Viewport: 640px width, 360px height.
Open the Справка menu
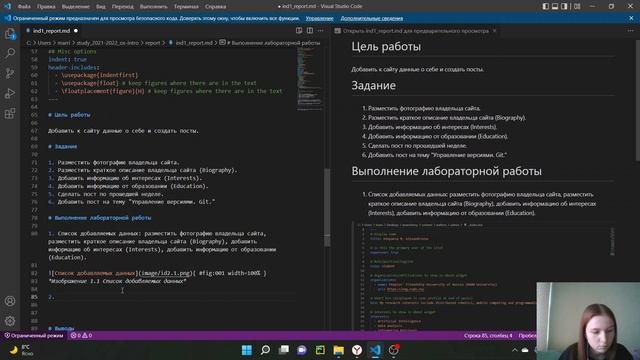click(216, 7)
